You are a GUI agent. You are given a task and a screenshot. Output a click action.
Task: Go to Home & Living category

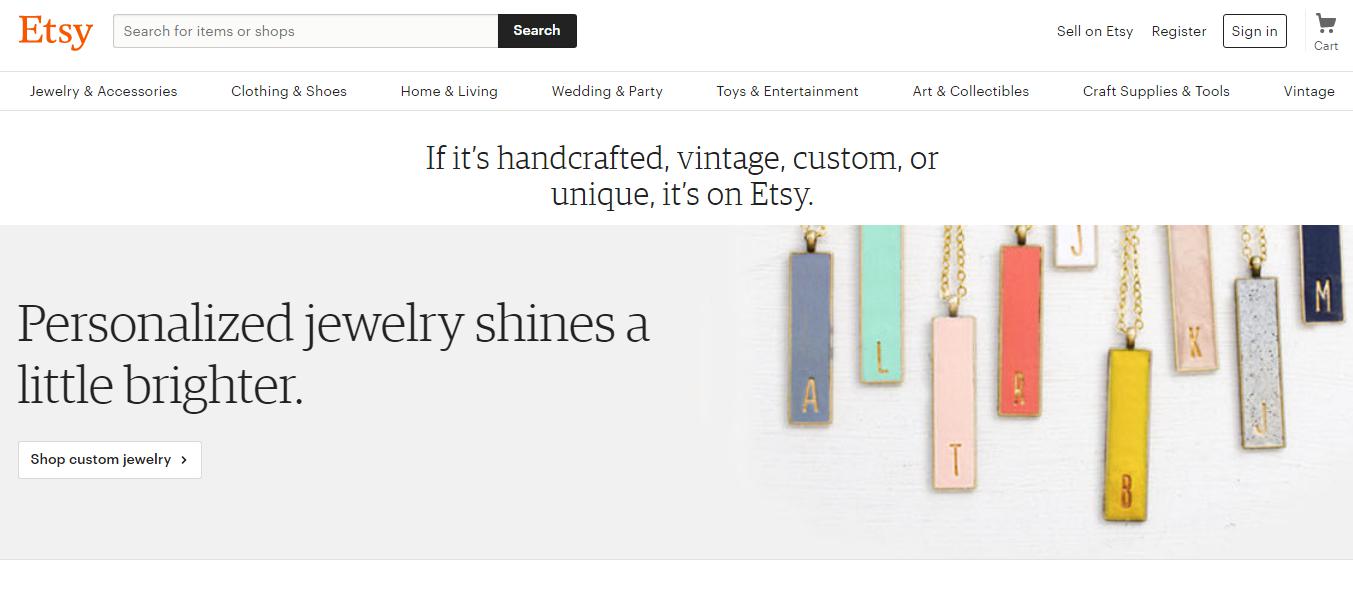pyautogui.click(x=449, y=91)
